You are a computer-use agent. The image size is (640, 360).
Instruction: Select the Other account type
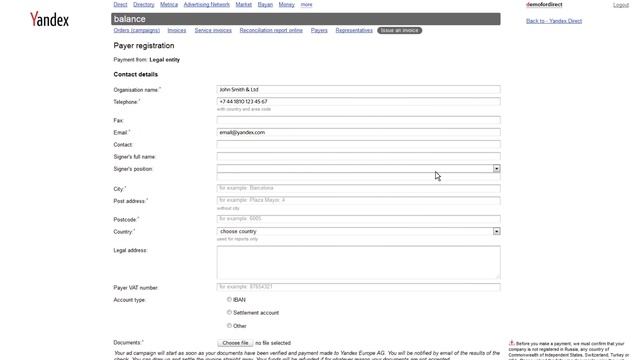[x=229, y=326]
